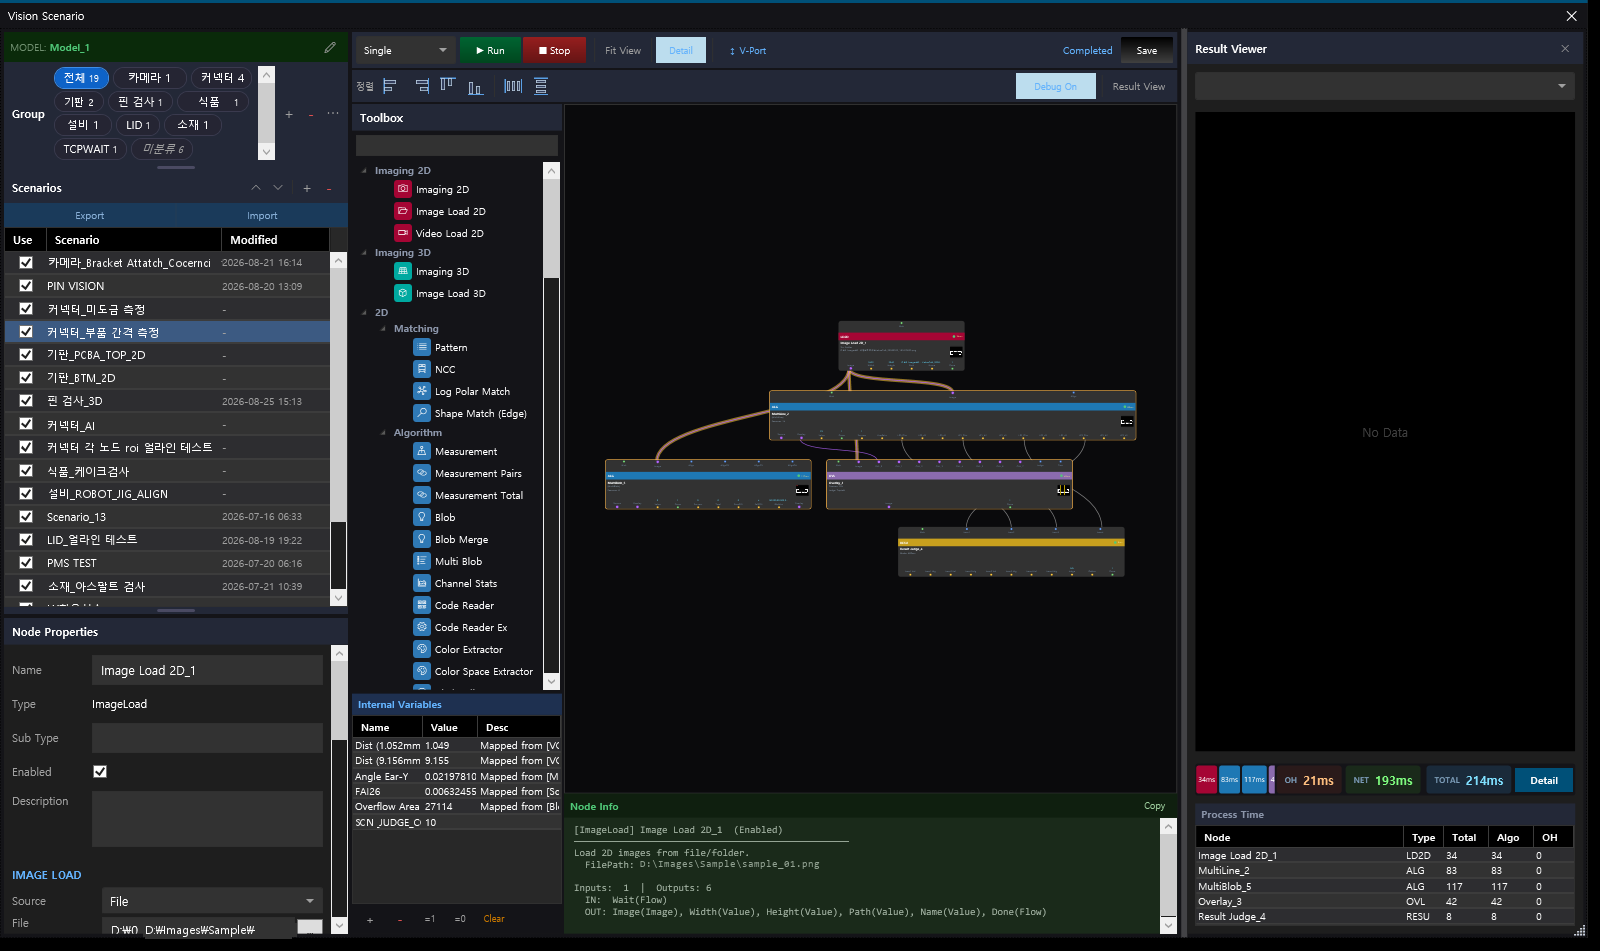Image resolution: width=1600 pixels, height=951 pixels.
Task: Click the Import scenarios button
Action: [x=262, y=215]
